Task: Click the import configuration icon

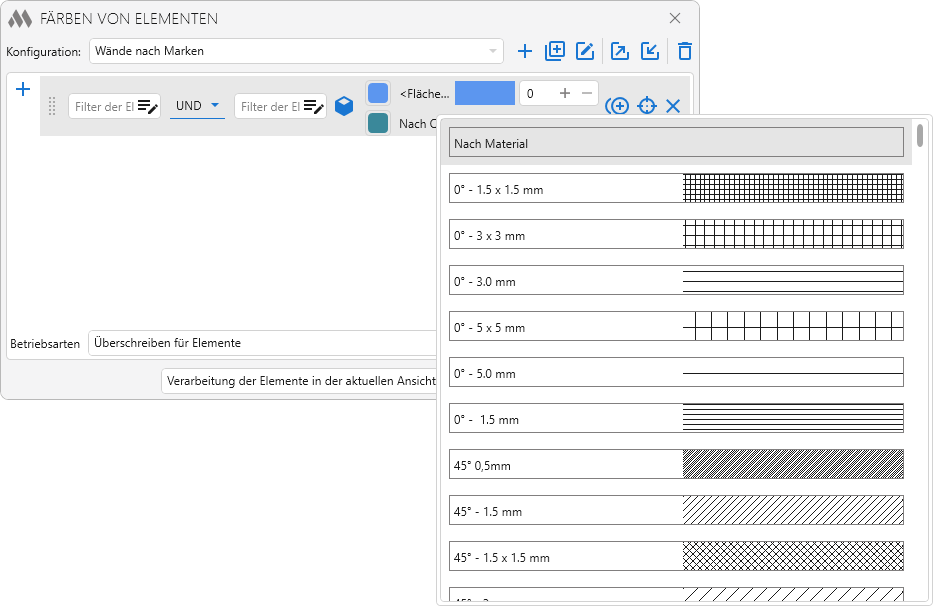Action: [650, 51]
